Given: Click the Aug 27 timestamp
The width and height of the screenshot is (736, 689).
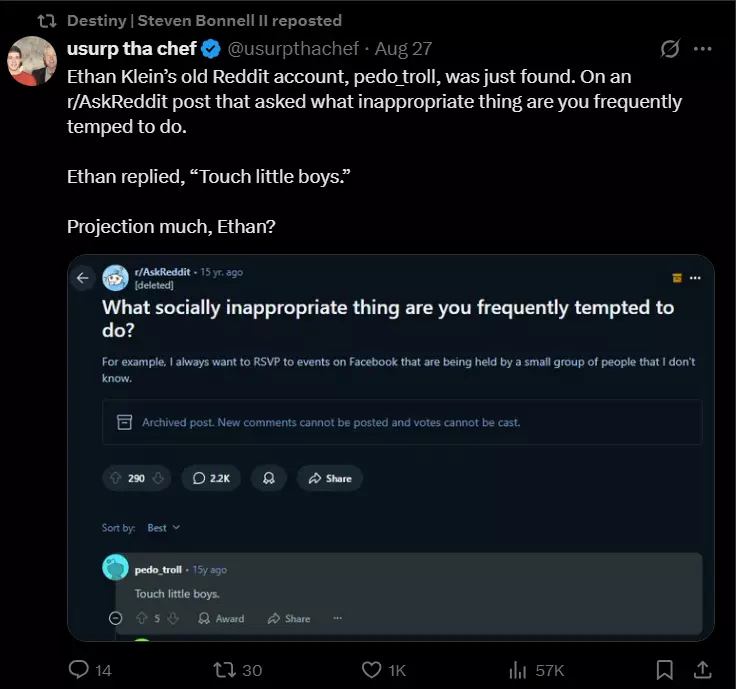Looking at the screenshot, I should click(404, 49).
